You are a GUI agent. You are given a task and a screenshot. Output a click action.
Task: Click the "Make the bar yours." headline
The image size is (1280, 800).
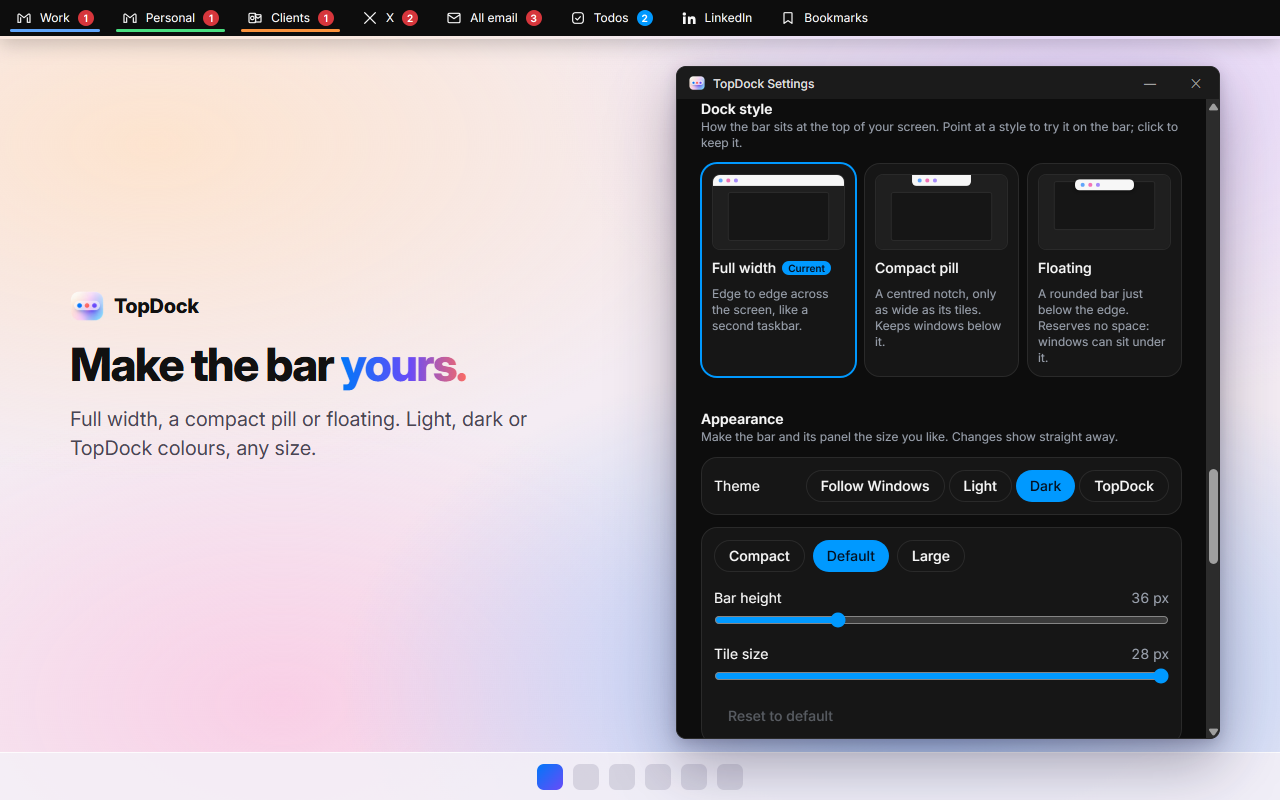coord(268,365)
